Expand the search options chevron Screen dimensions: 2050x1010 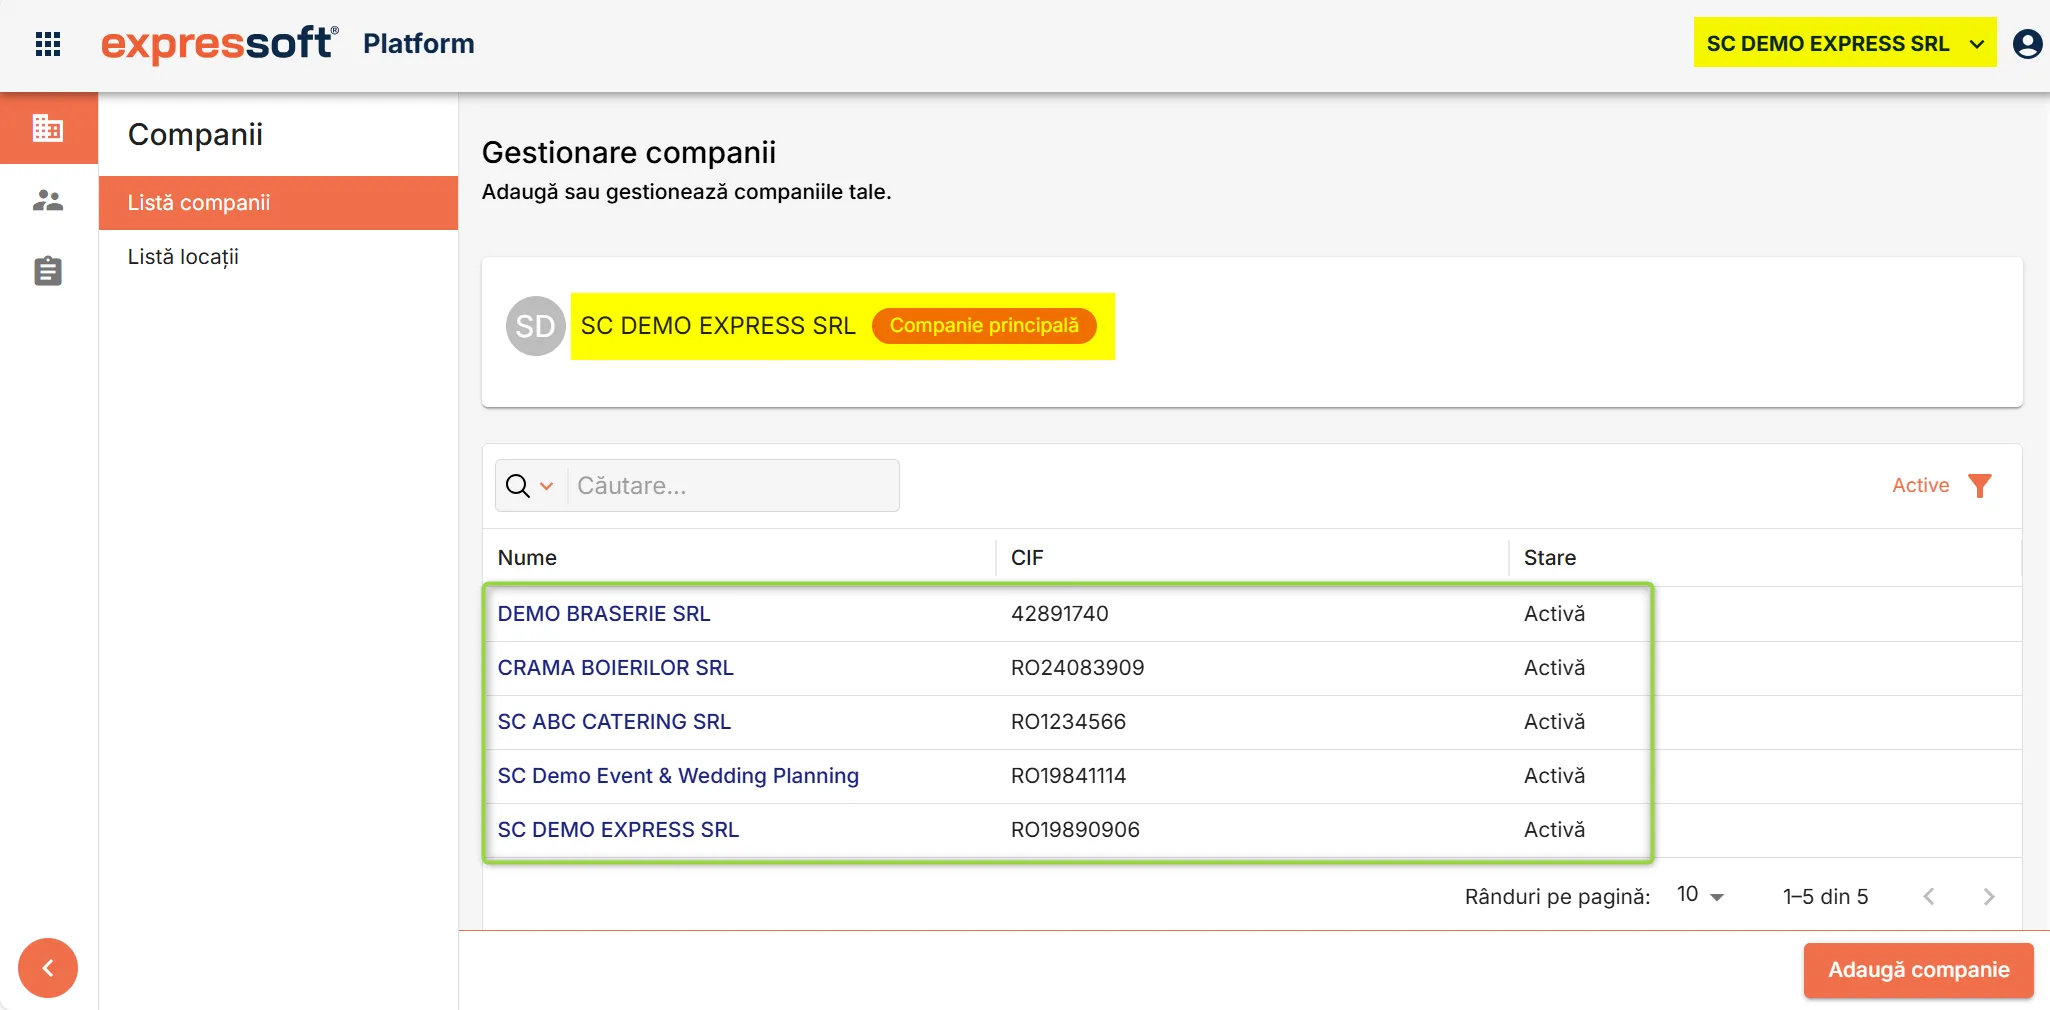point(547,486)
